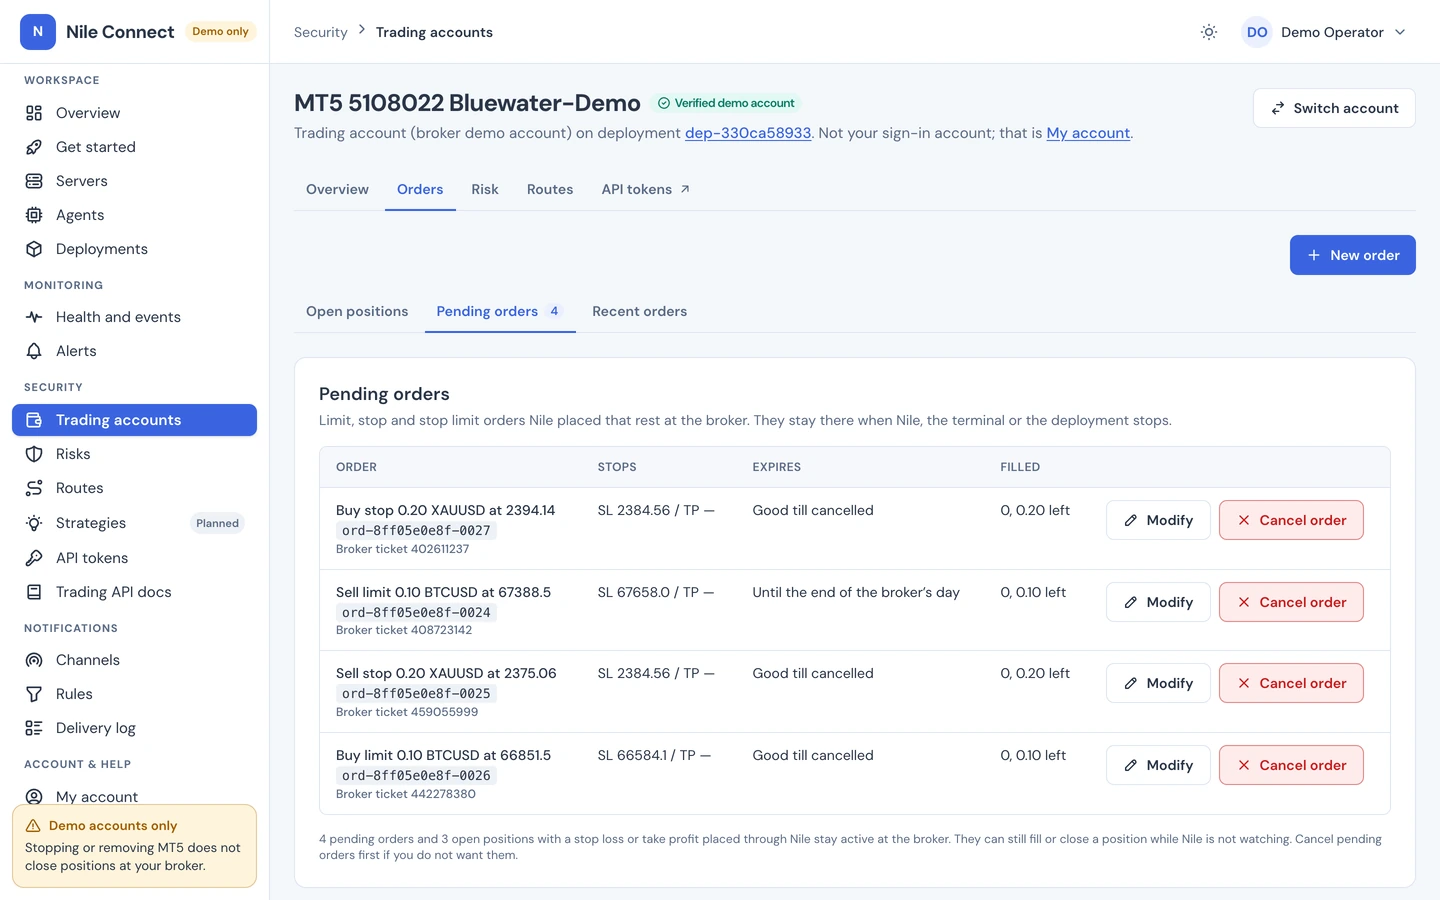Click the Switch account button
The image size is (1440, 900).
point(1334,108)
